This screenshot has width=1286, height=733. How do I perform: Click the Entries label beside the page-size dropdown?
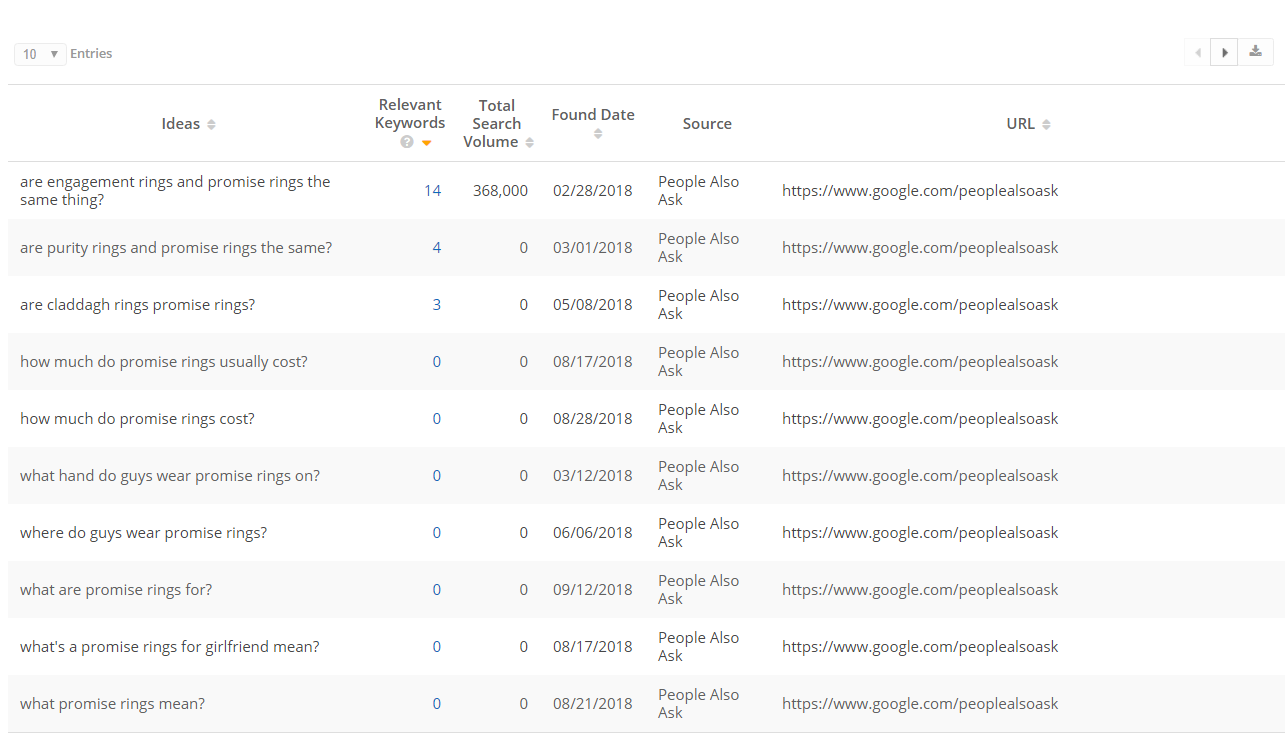(91, 54)
